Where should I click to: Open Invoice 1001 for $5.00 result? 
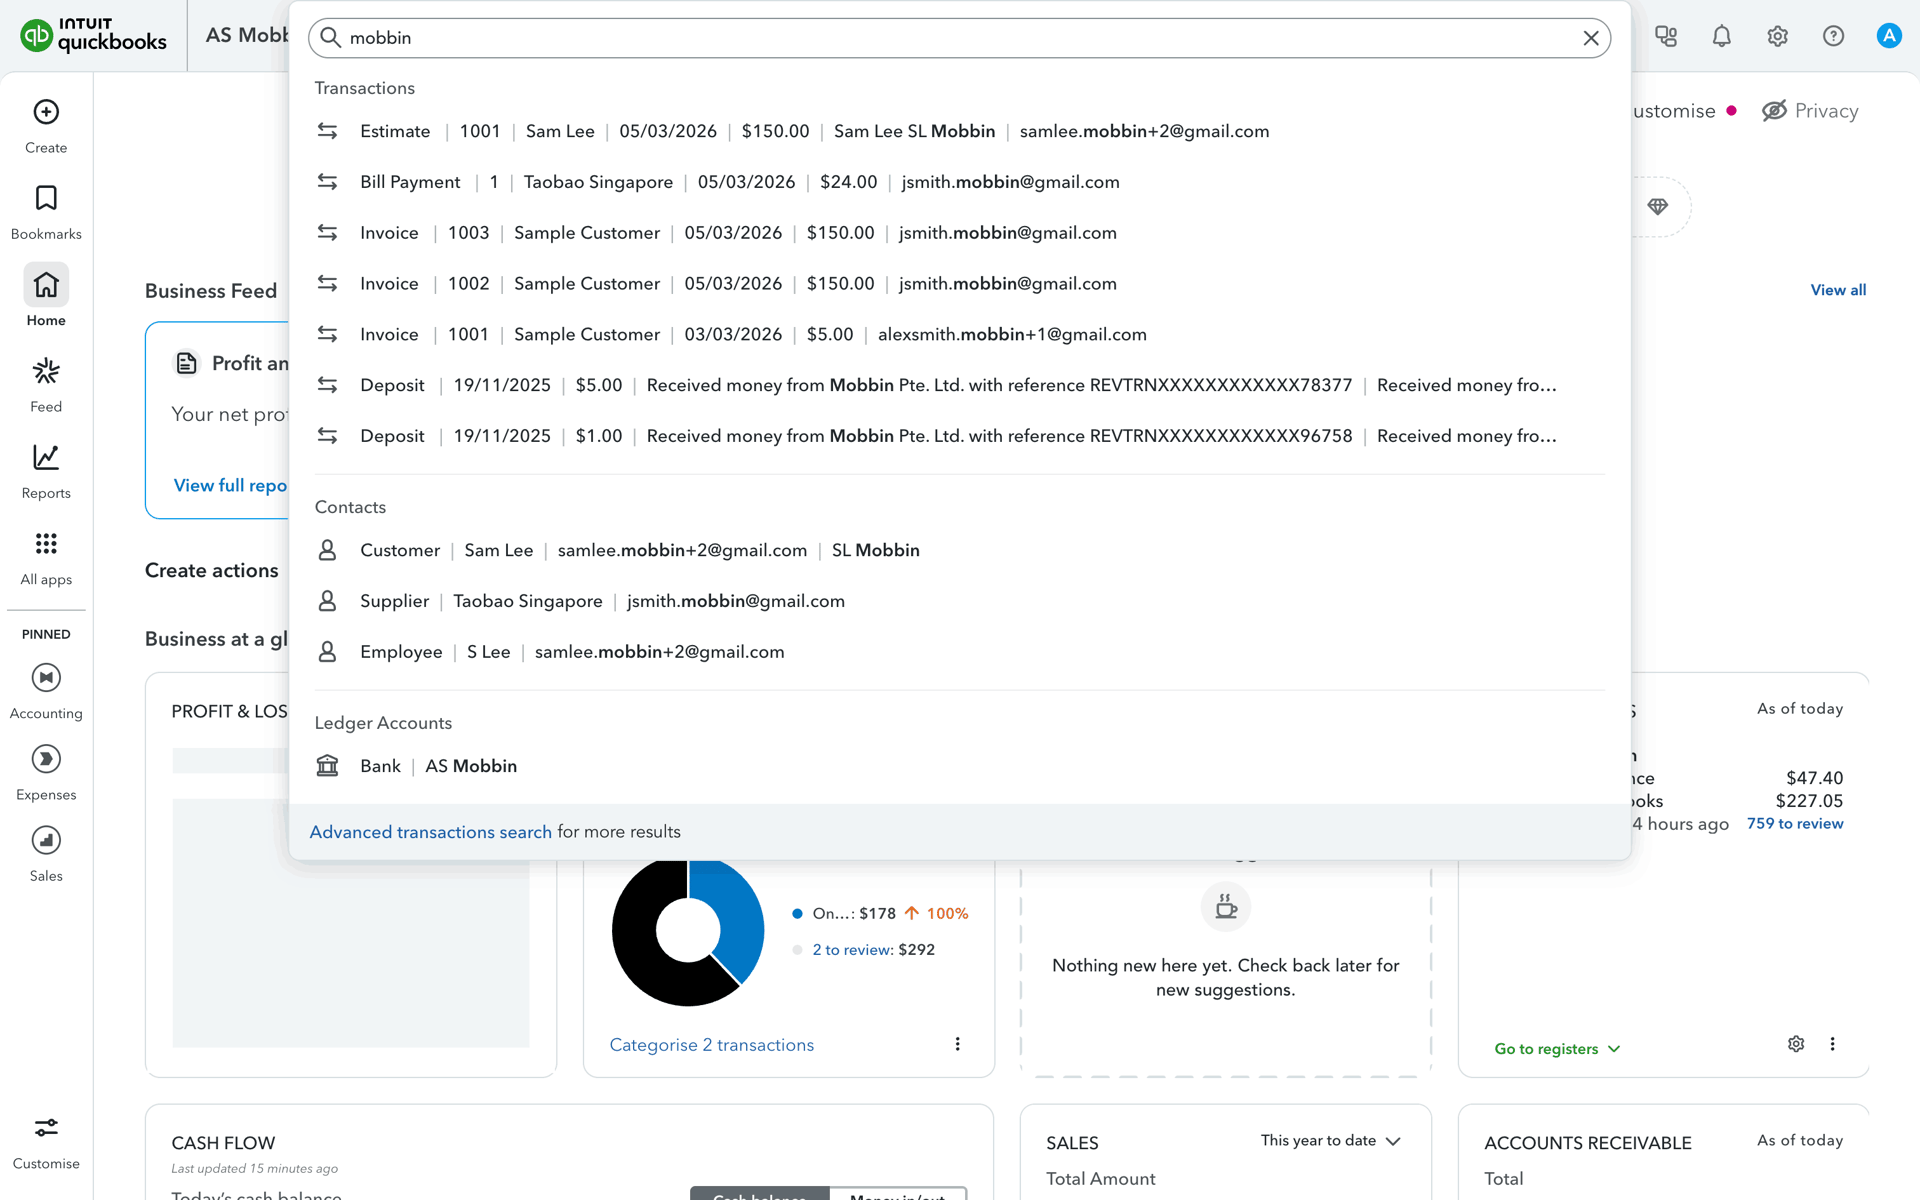pyautogui.click(x=960, y=334)
